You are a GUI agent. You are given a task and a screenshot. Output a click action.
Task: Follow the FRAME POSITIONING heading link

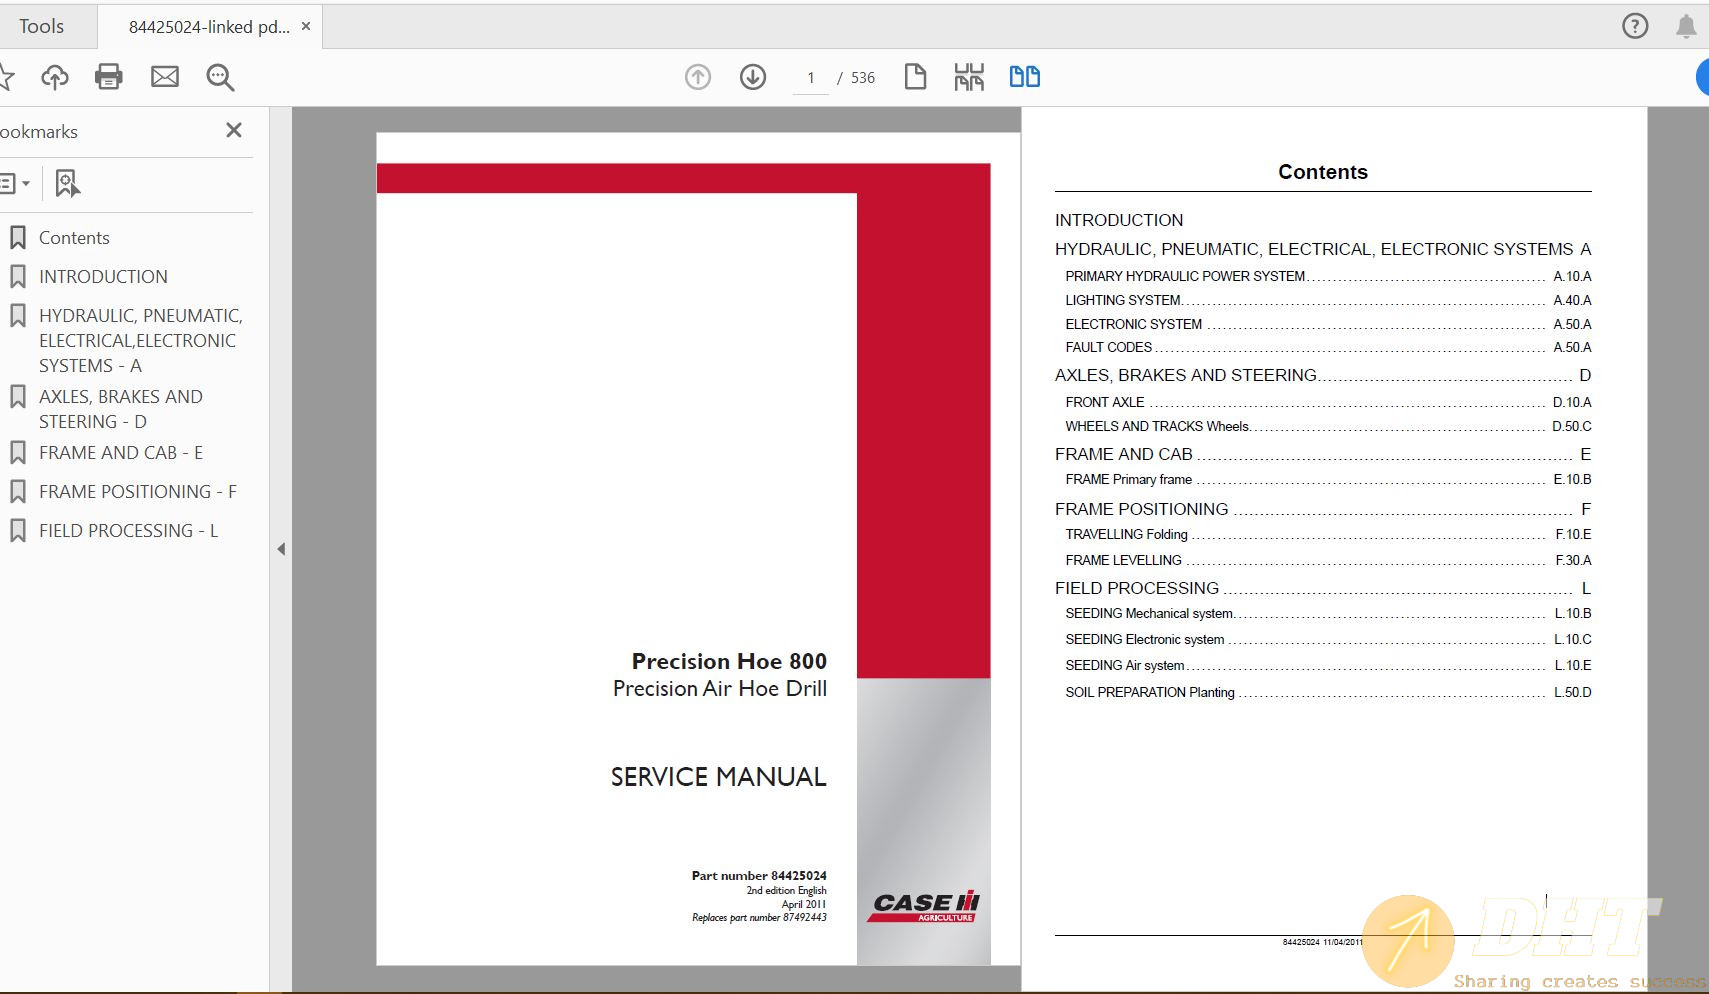click(1323, 509)
